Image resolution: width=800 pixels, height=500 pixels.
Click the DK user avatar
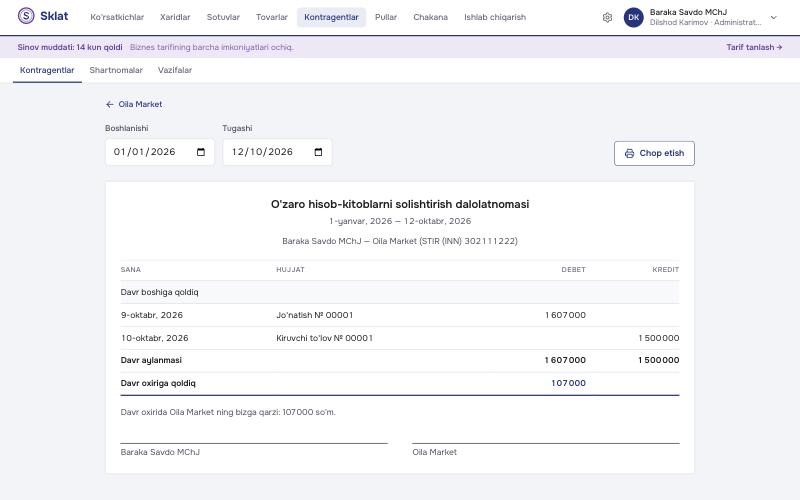click(x=634, y=17)
